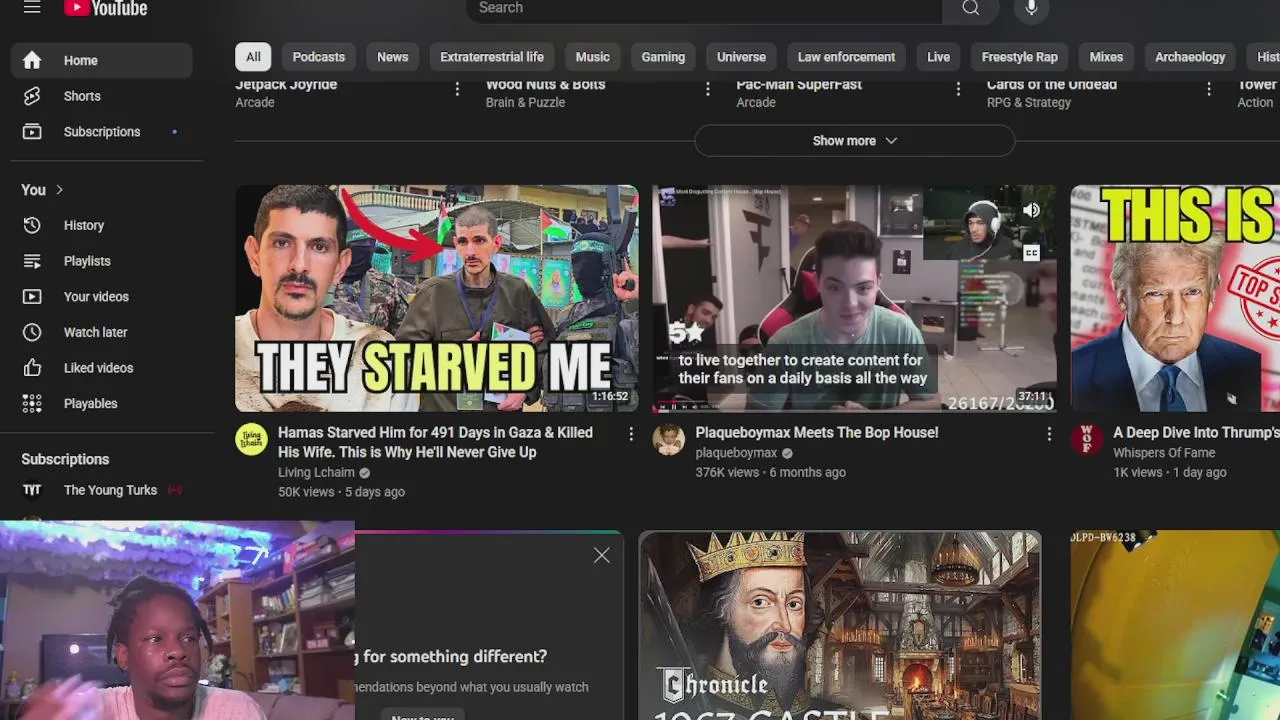Open options menu for Jetpack Joyride
The width and height of the screenshot is (1280, 720).
457,89
